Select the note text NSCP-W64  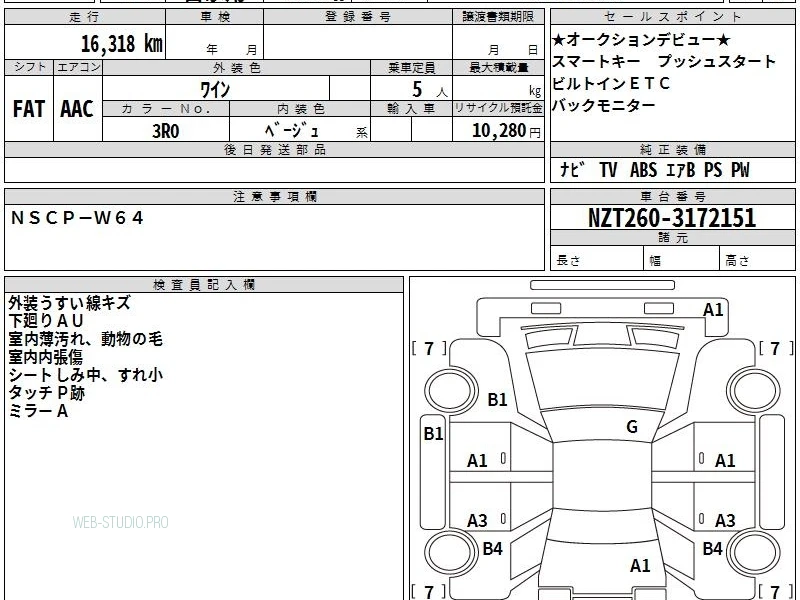point(78,218)
